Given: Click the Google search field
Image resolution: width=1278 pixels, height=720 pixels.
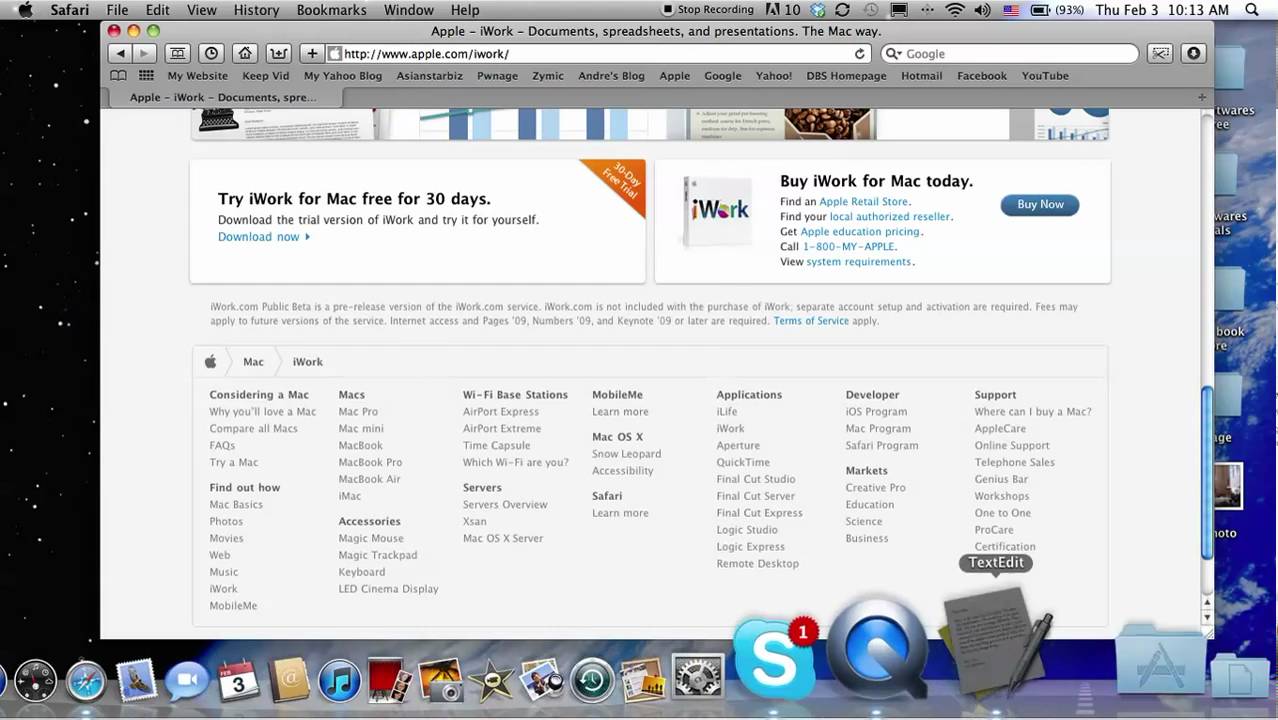Looking at the screenshot, I should [1010, 54].
